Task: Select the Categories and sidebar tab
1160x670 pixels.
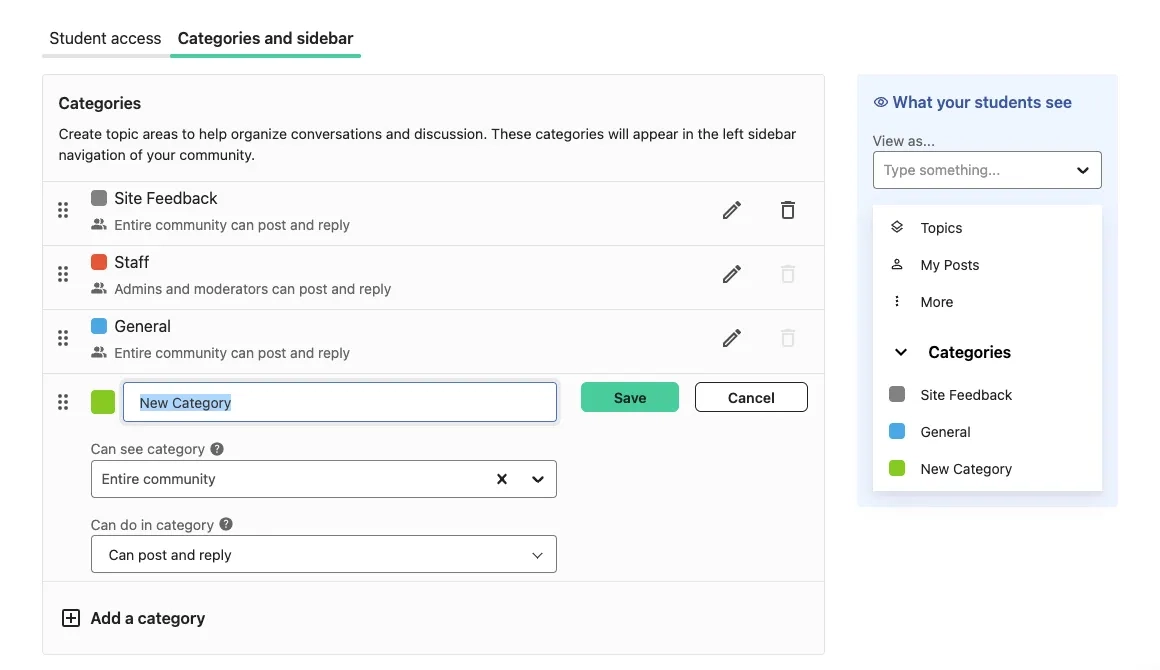Action: tap(266, 38)
